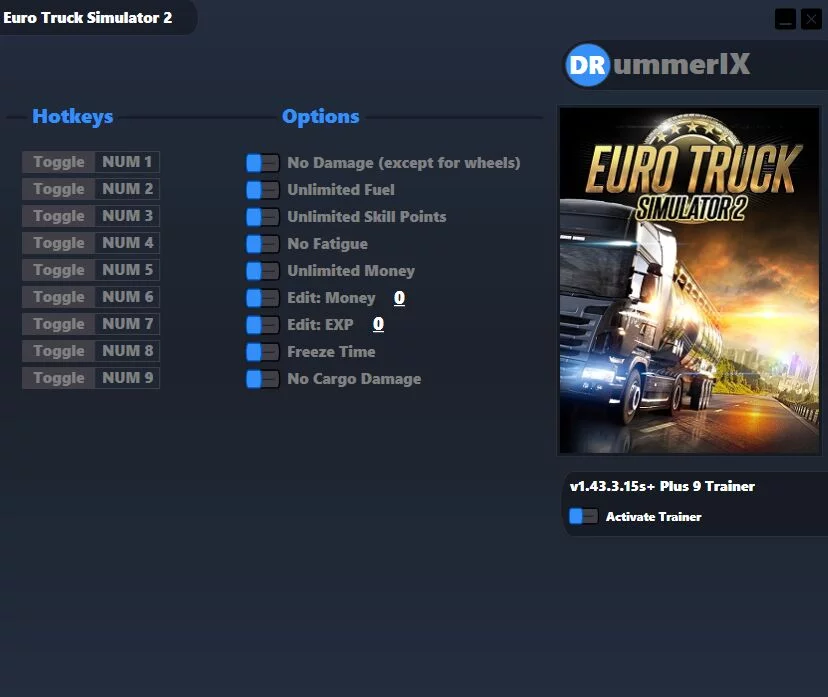Click the Freeze Time option label

[x=331, y=352]
